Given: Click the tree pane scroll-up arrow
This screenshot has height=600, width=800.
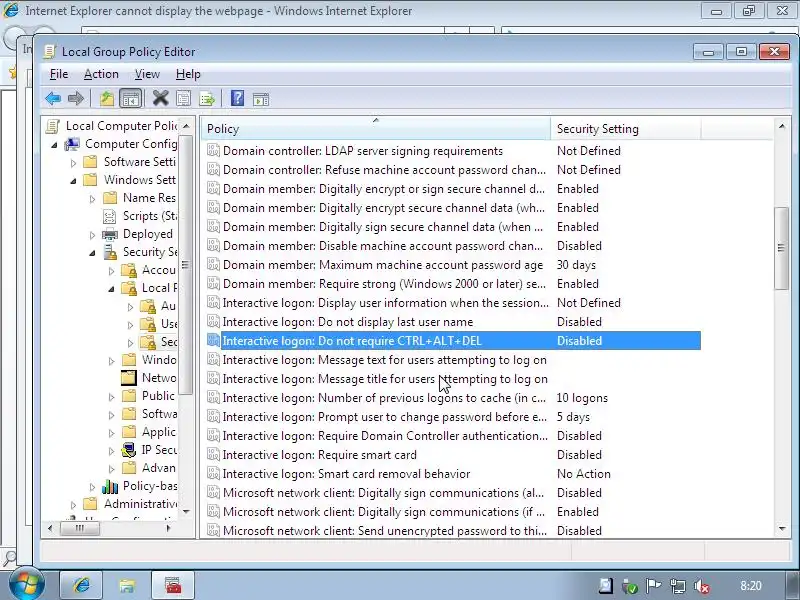Looking at the screenshot, I should [x=186, y=126].
